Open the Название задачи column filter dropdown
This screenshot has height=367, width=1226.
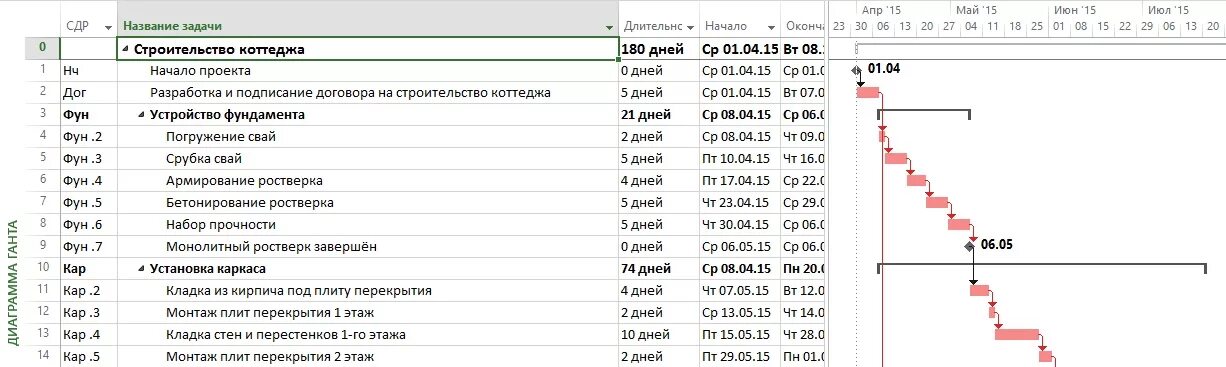pos(610,27)
